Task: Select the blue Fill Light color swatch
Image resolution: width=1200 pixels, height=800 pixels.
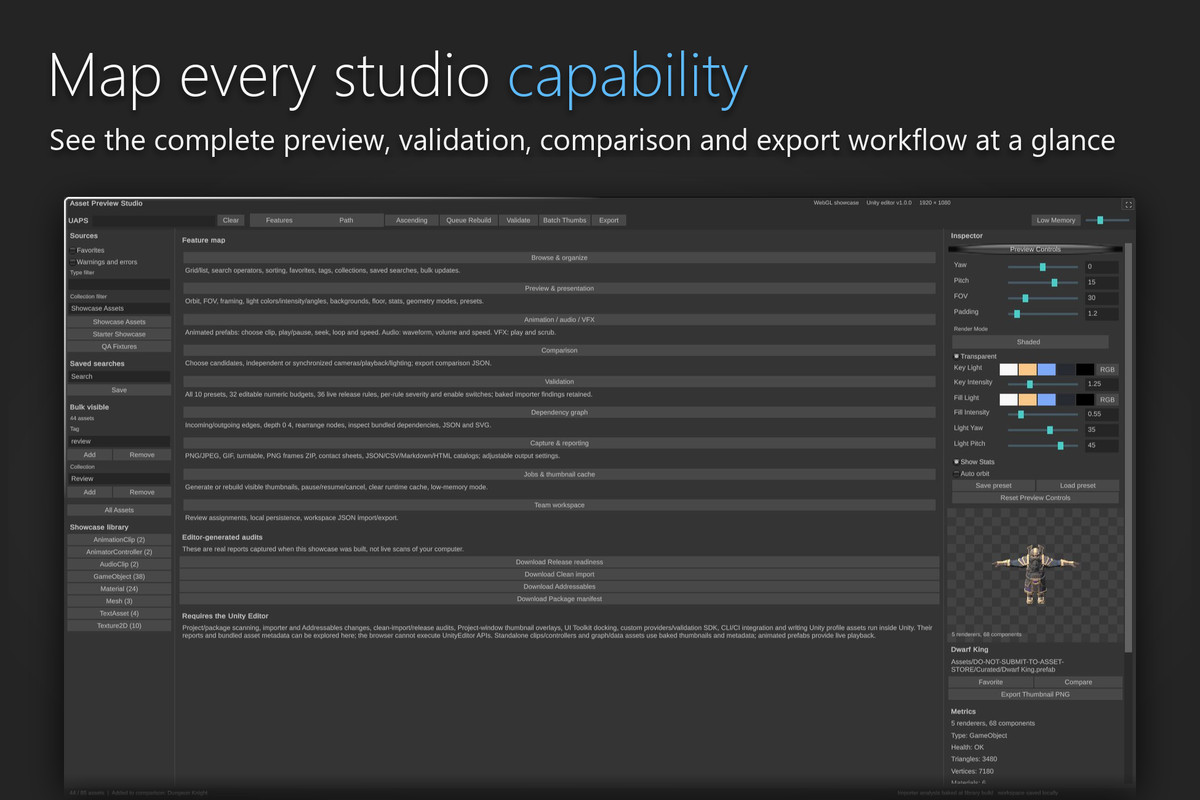Action: (x=1046, y=399)
